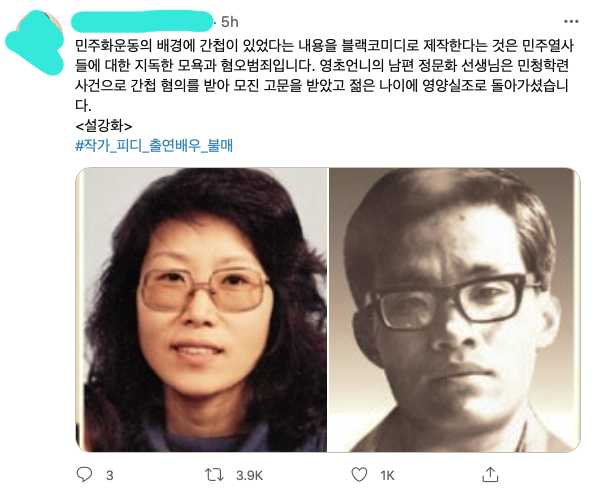
Task: Click the redacted author name bar
Action: click(x=142, y=21)
